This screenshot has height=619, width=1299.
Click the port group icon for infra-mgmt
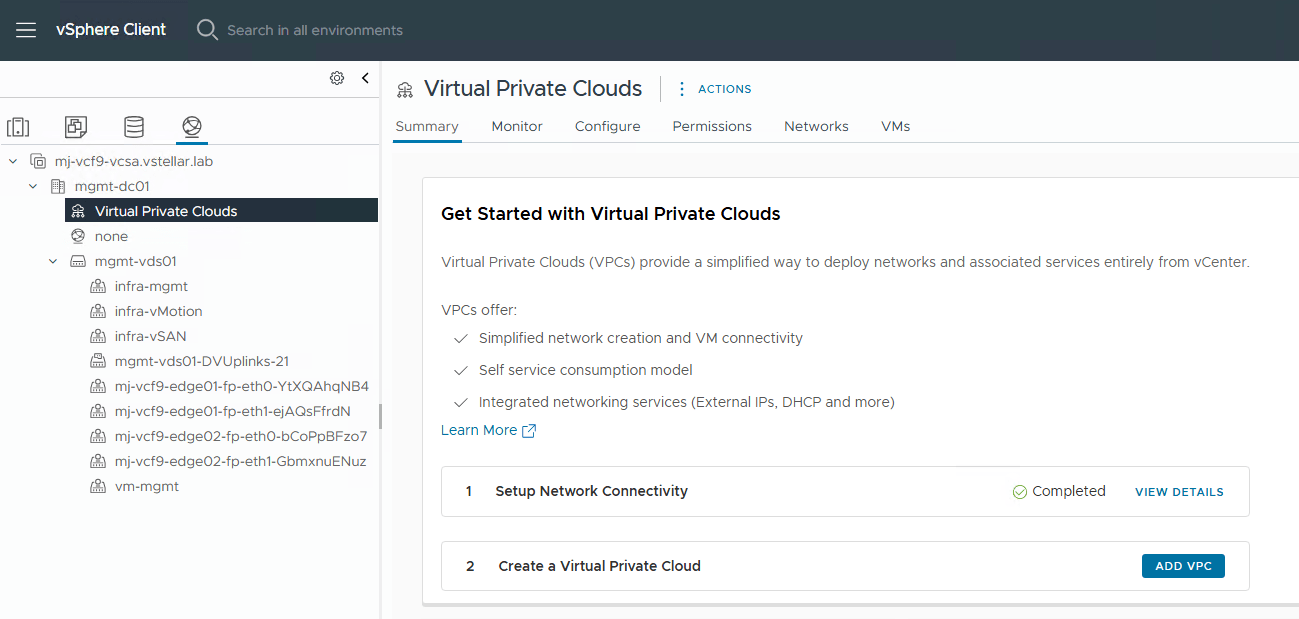coord(98,286)
